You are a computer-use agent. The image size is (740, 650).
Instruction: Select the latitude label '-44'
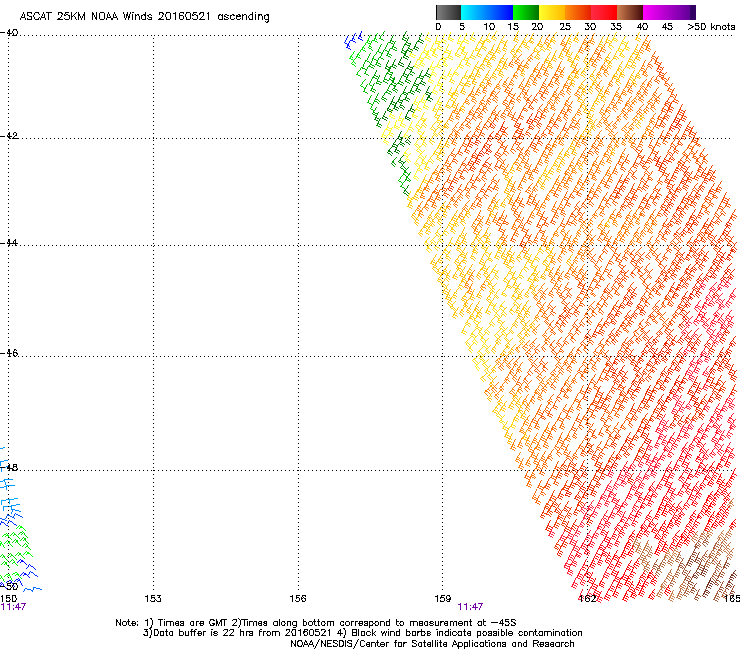pyautogui.click(x=9, y=243)
